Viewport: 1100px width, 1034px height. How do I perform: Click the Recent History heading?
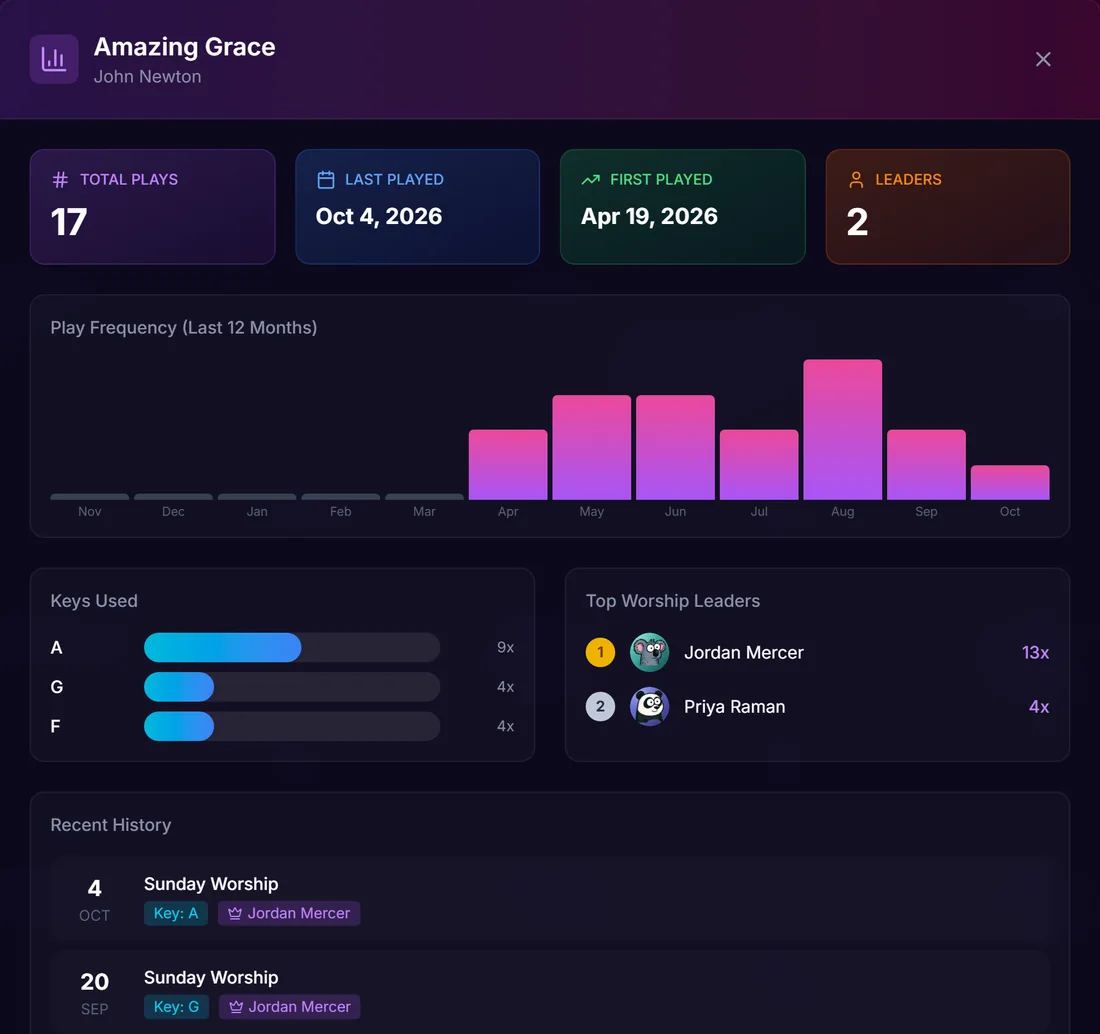click(111, 825)
